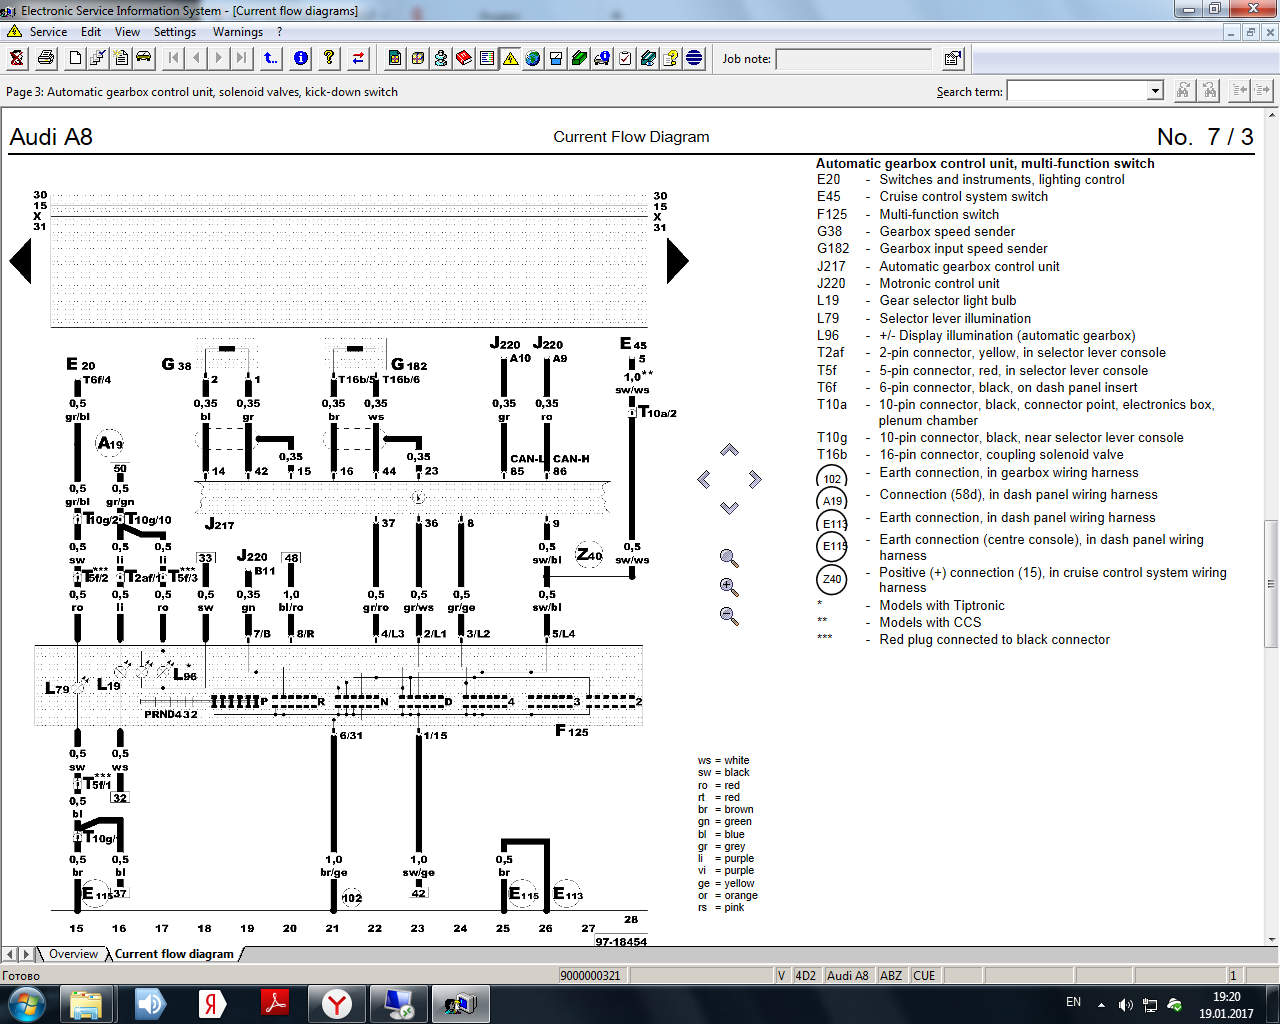Switch to the Overview tab
1280x1024 pixels.
[x=73, y=954]
